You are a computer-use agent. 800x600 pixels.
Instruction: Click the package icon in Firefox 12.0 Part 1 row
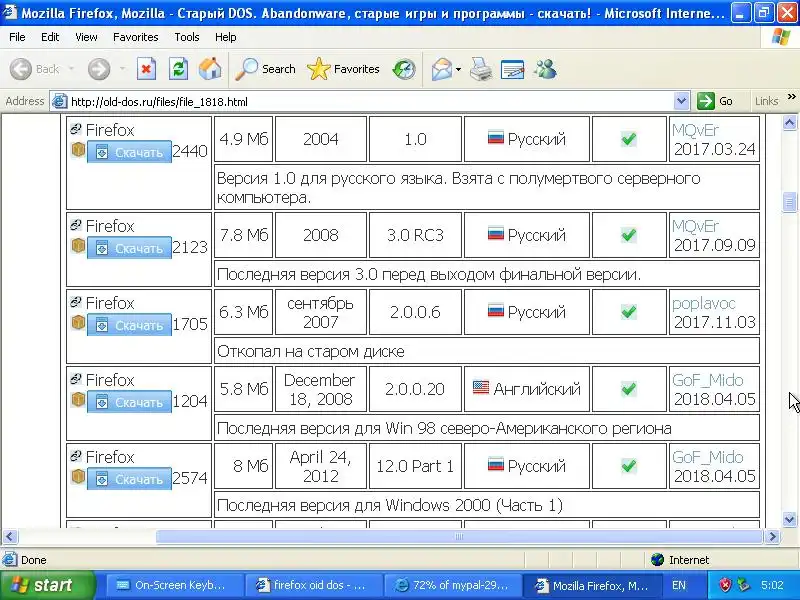(x=78, y=477)
